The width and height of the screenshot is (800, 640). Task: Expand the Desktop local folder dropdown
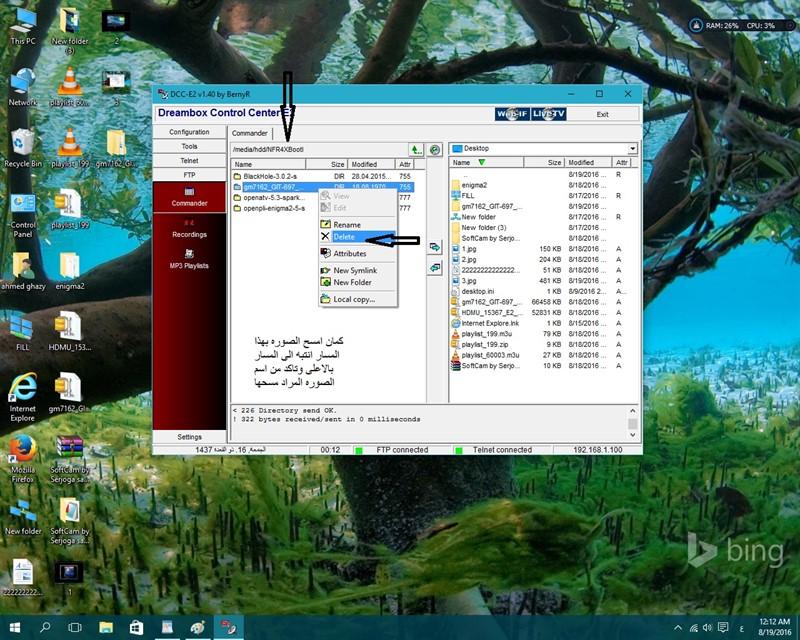[x=633, y=149]
